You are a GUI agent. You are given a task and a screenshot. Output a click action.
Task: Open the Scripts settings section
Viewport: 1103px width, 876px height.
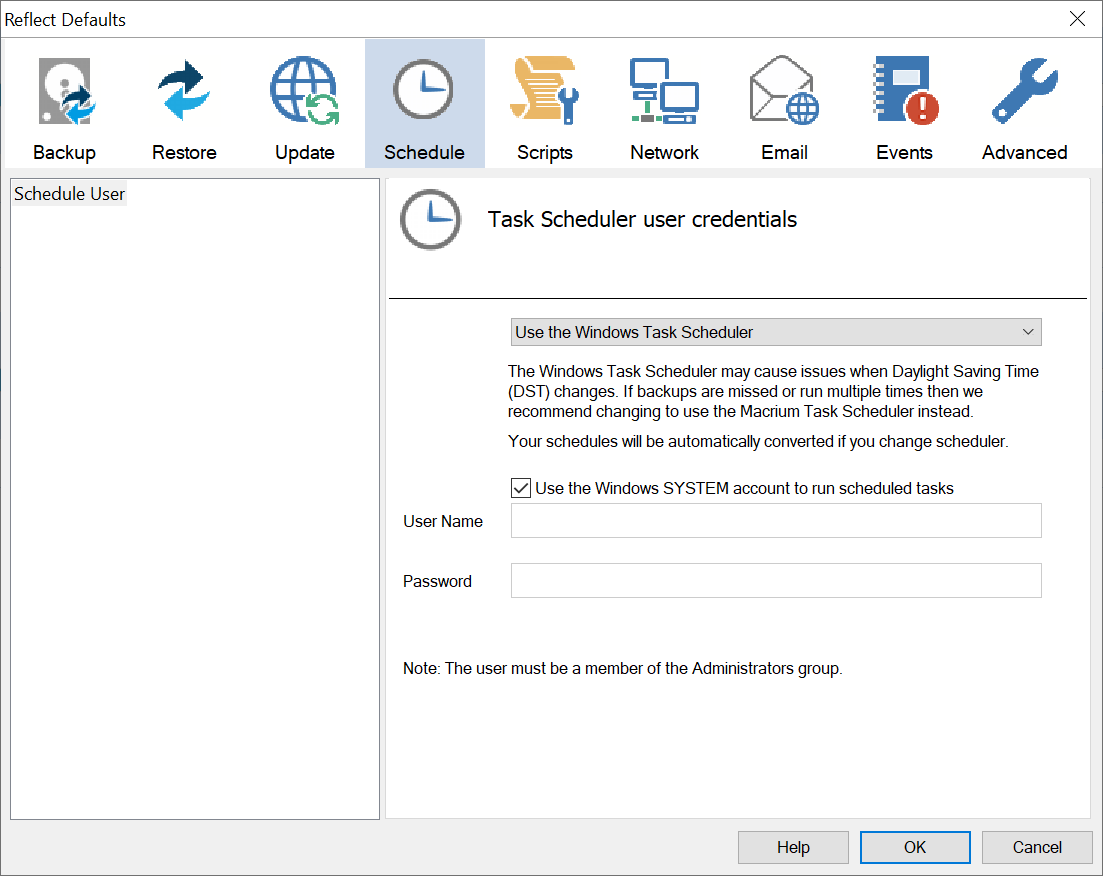point(544,104)
